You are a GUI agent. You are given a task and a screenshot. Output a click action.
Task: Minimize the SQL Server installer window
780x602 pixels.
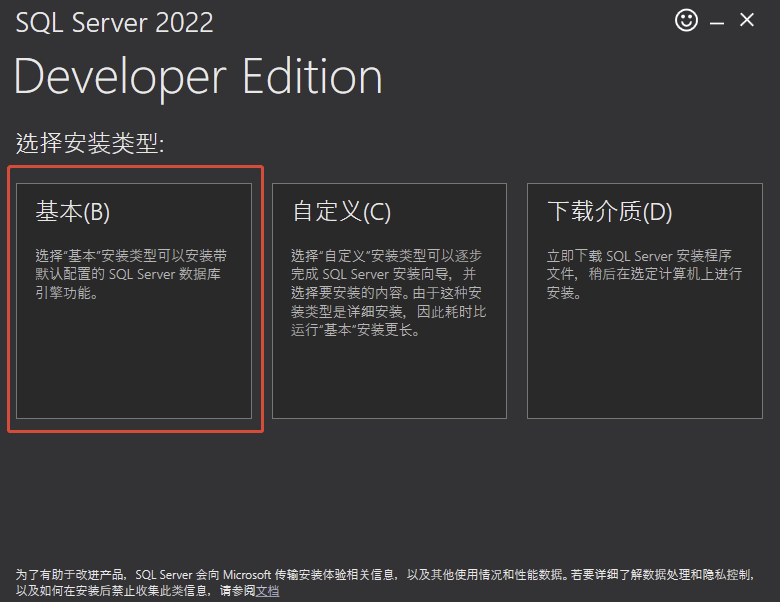[718, 20]
